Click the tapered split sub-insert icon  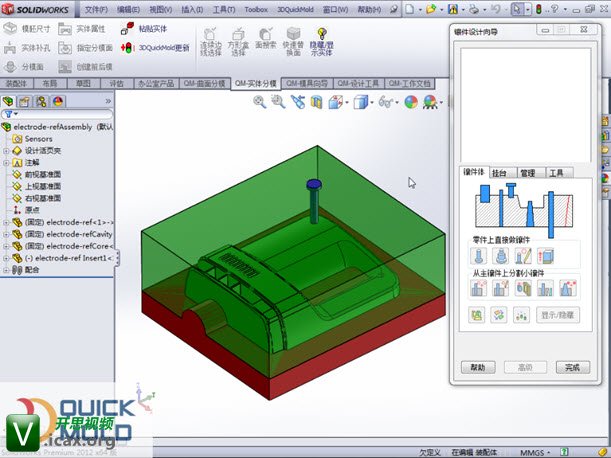tap(568, 288)
